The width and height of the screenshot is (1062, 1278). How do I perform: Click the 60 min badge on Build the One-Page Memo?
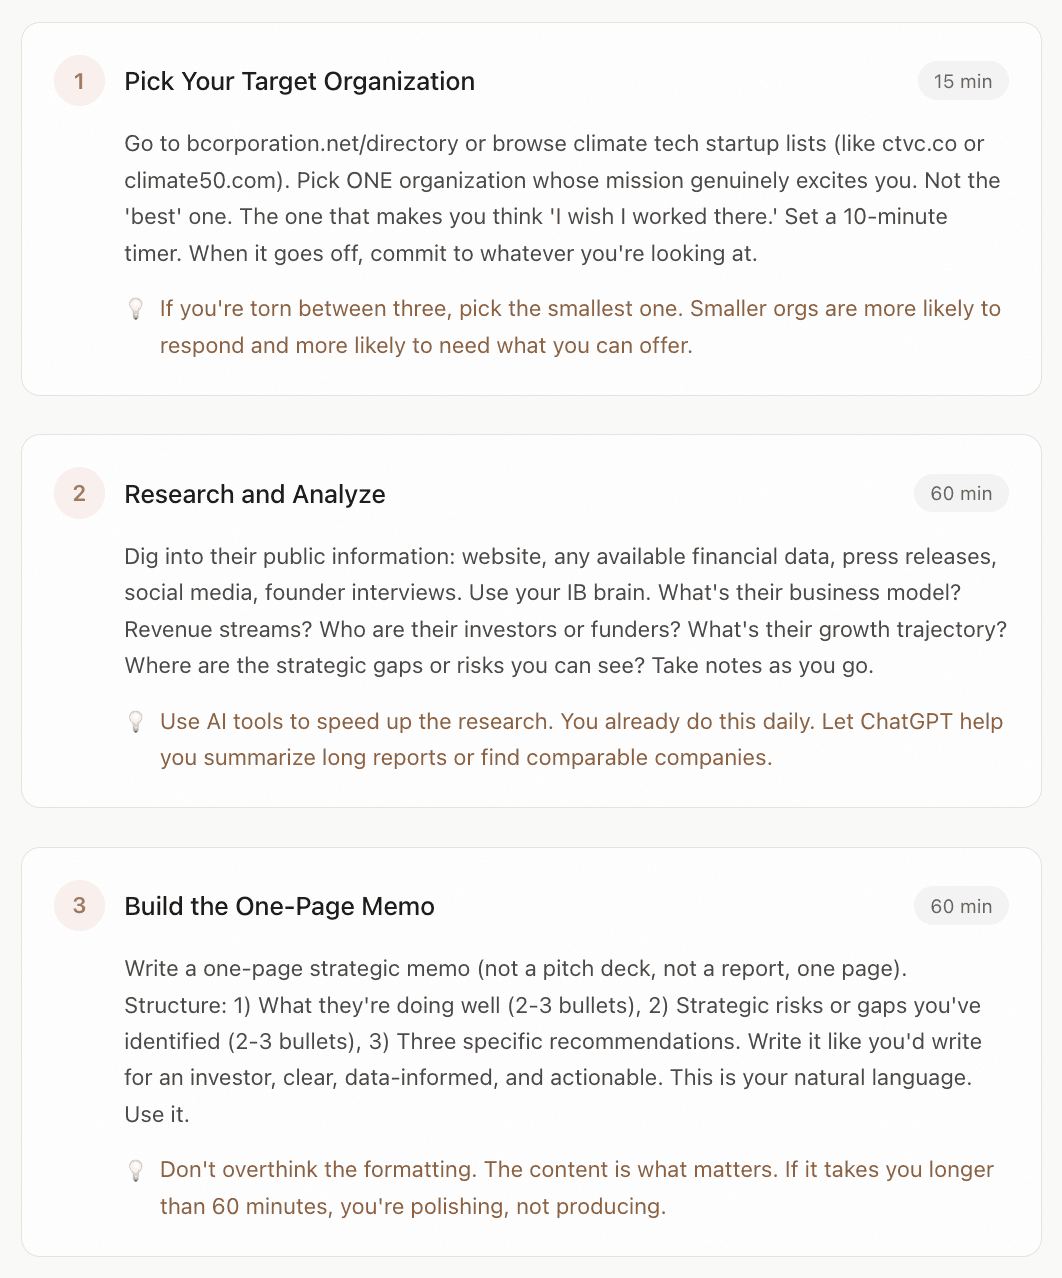[960, 906]
